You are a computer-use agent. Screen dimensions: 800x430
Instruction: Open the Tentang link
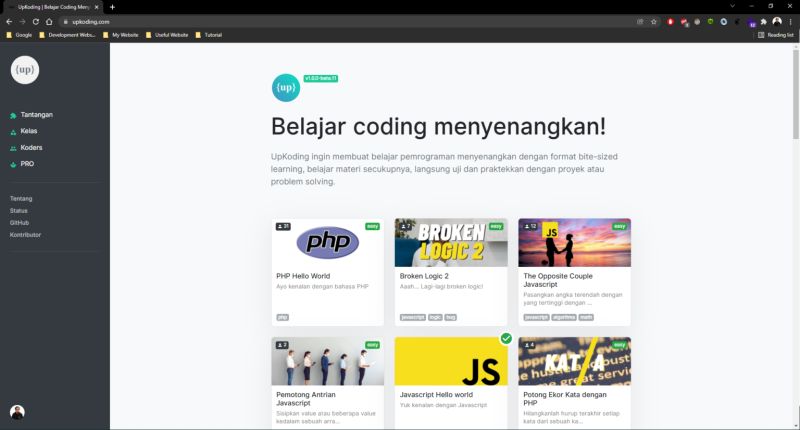click(x=21, y=198)
